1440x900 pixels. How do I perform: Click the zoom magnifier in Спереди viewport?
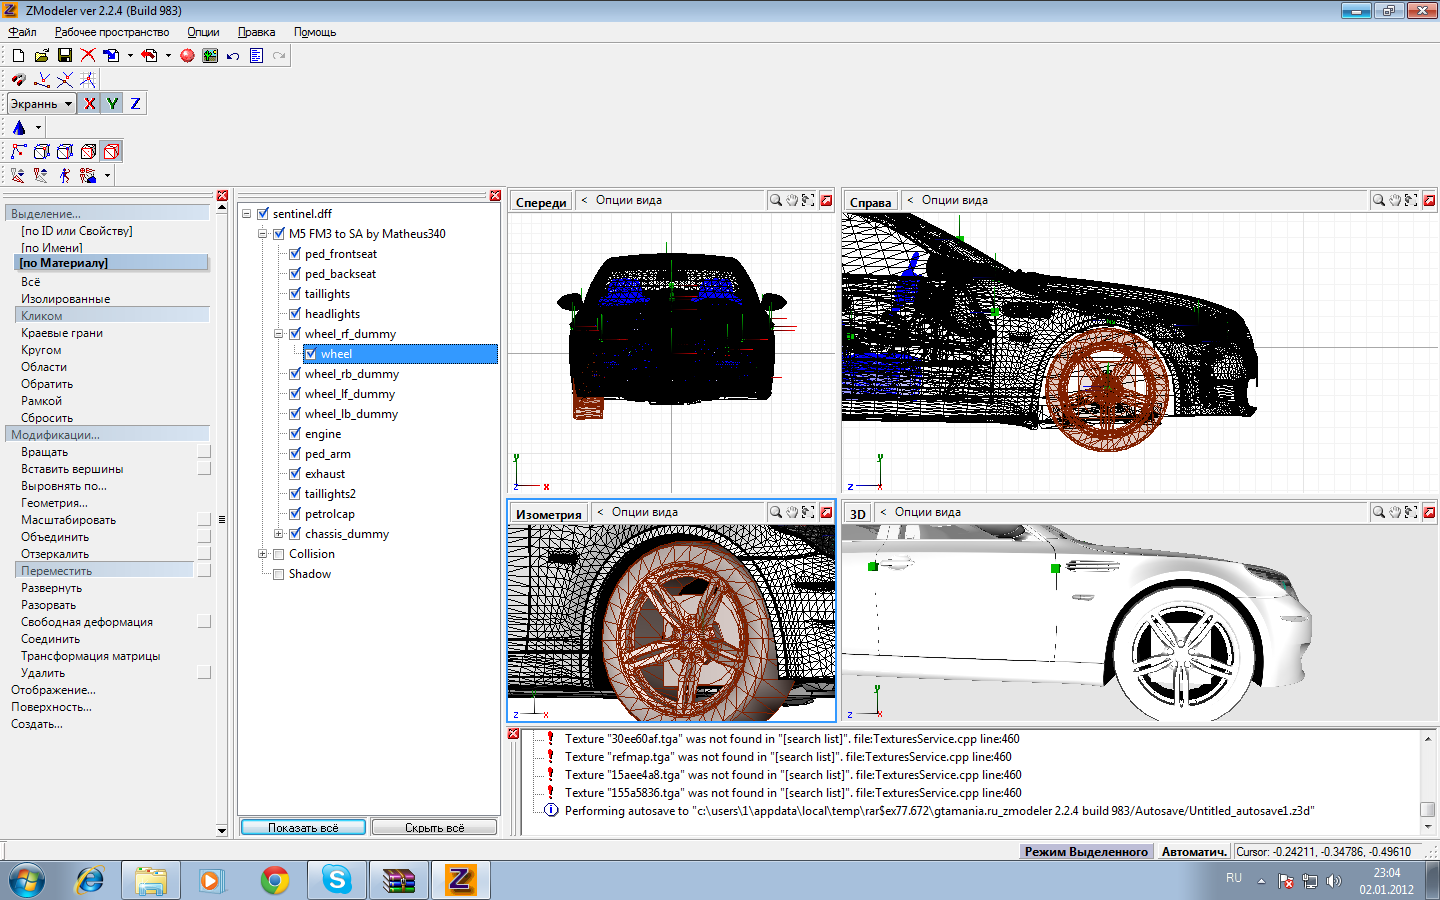[x=775, y=201]
